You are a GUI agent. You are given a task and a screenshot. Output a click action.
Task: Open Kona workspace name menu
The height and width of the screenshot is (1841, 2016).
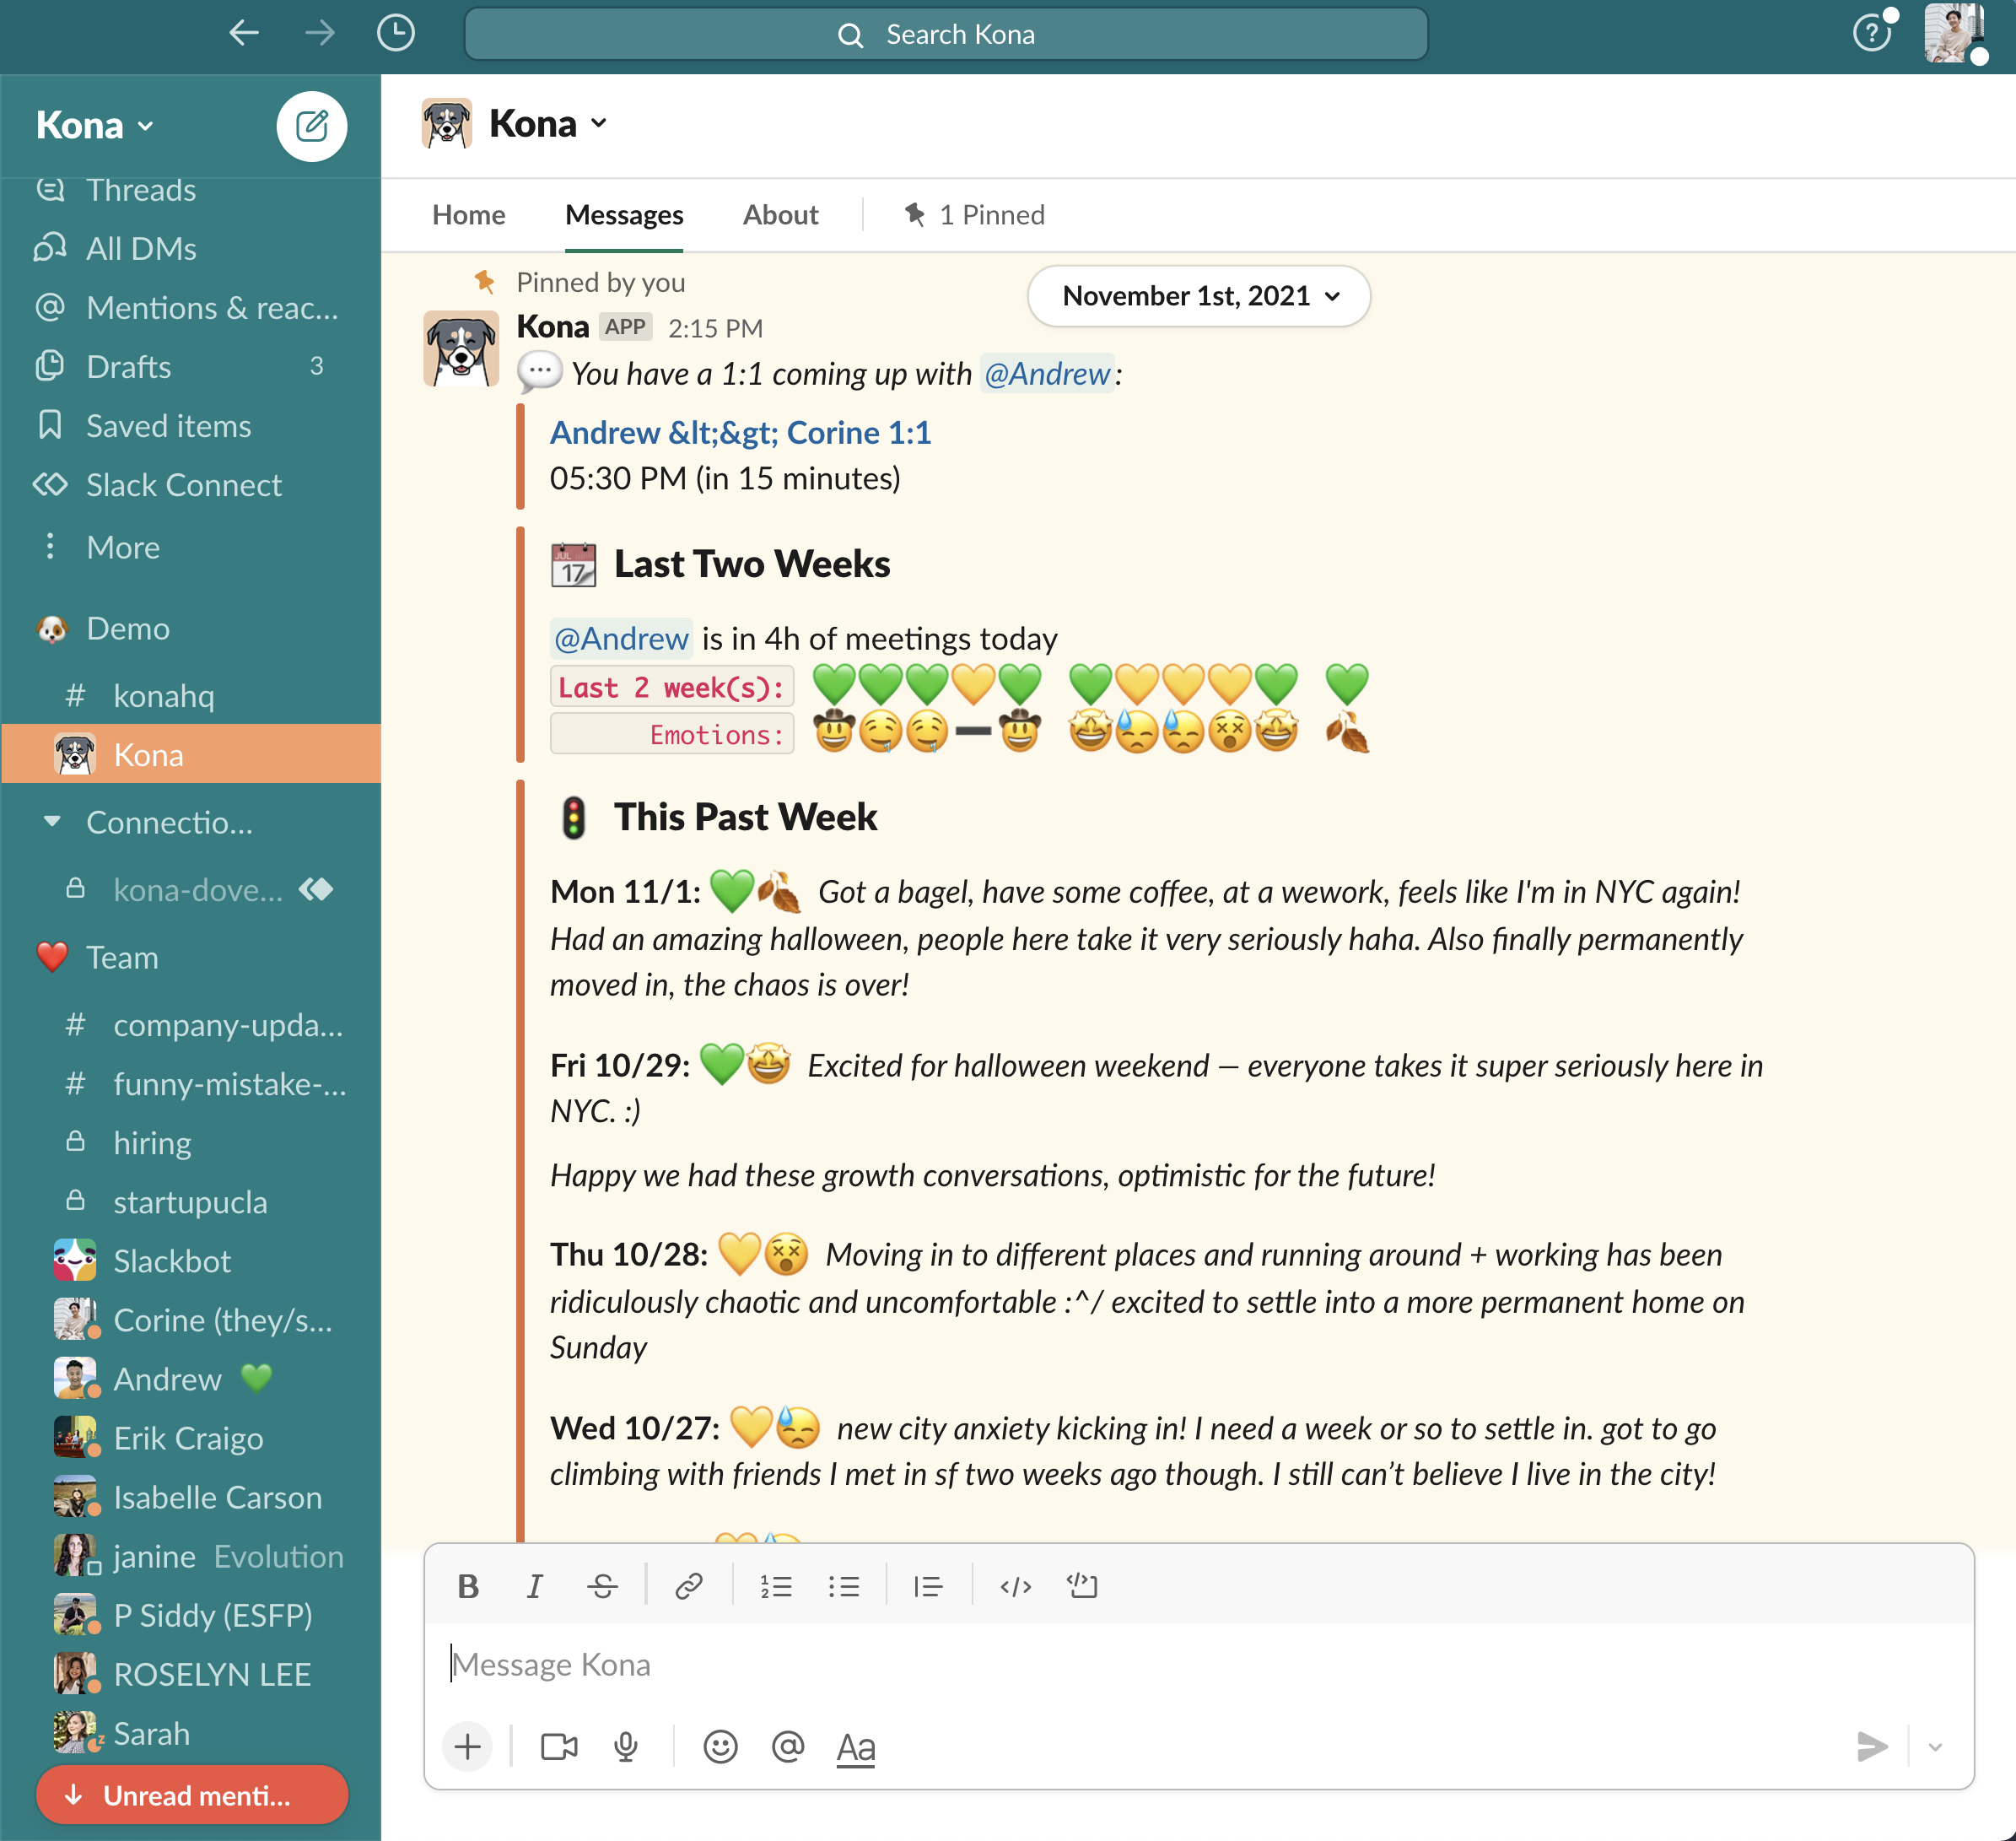[95, 126]
